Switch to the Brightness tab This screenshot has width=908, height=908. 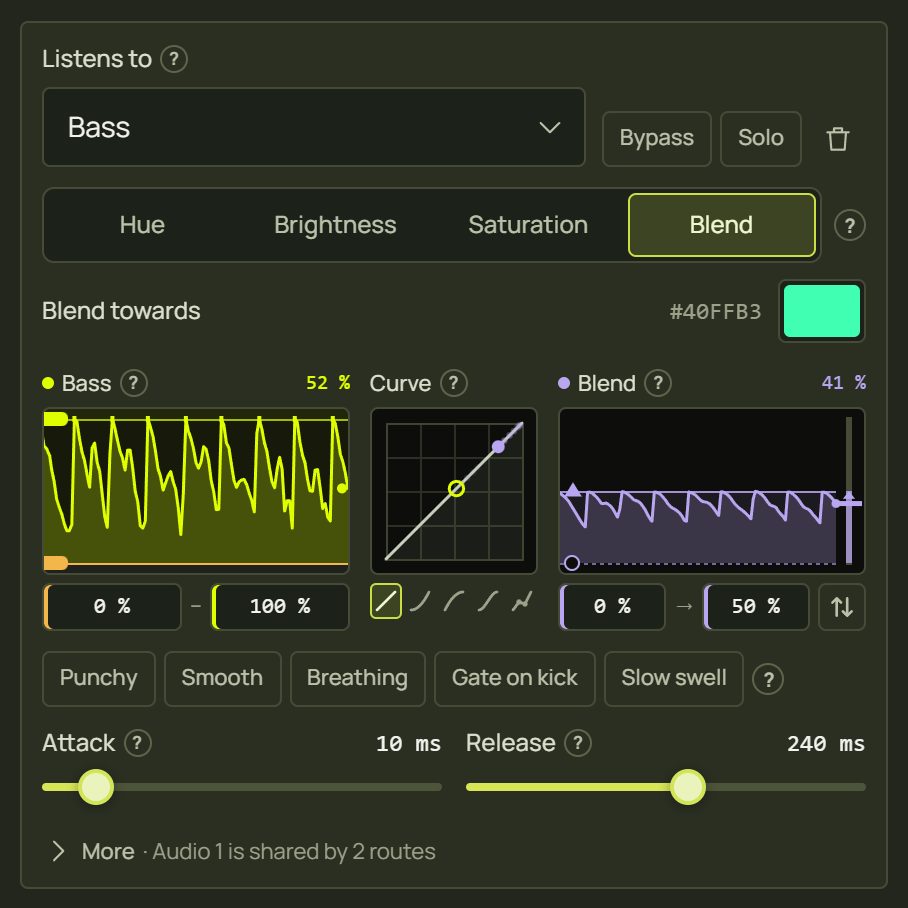pos(335,225)
